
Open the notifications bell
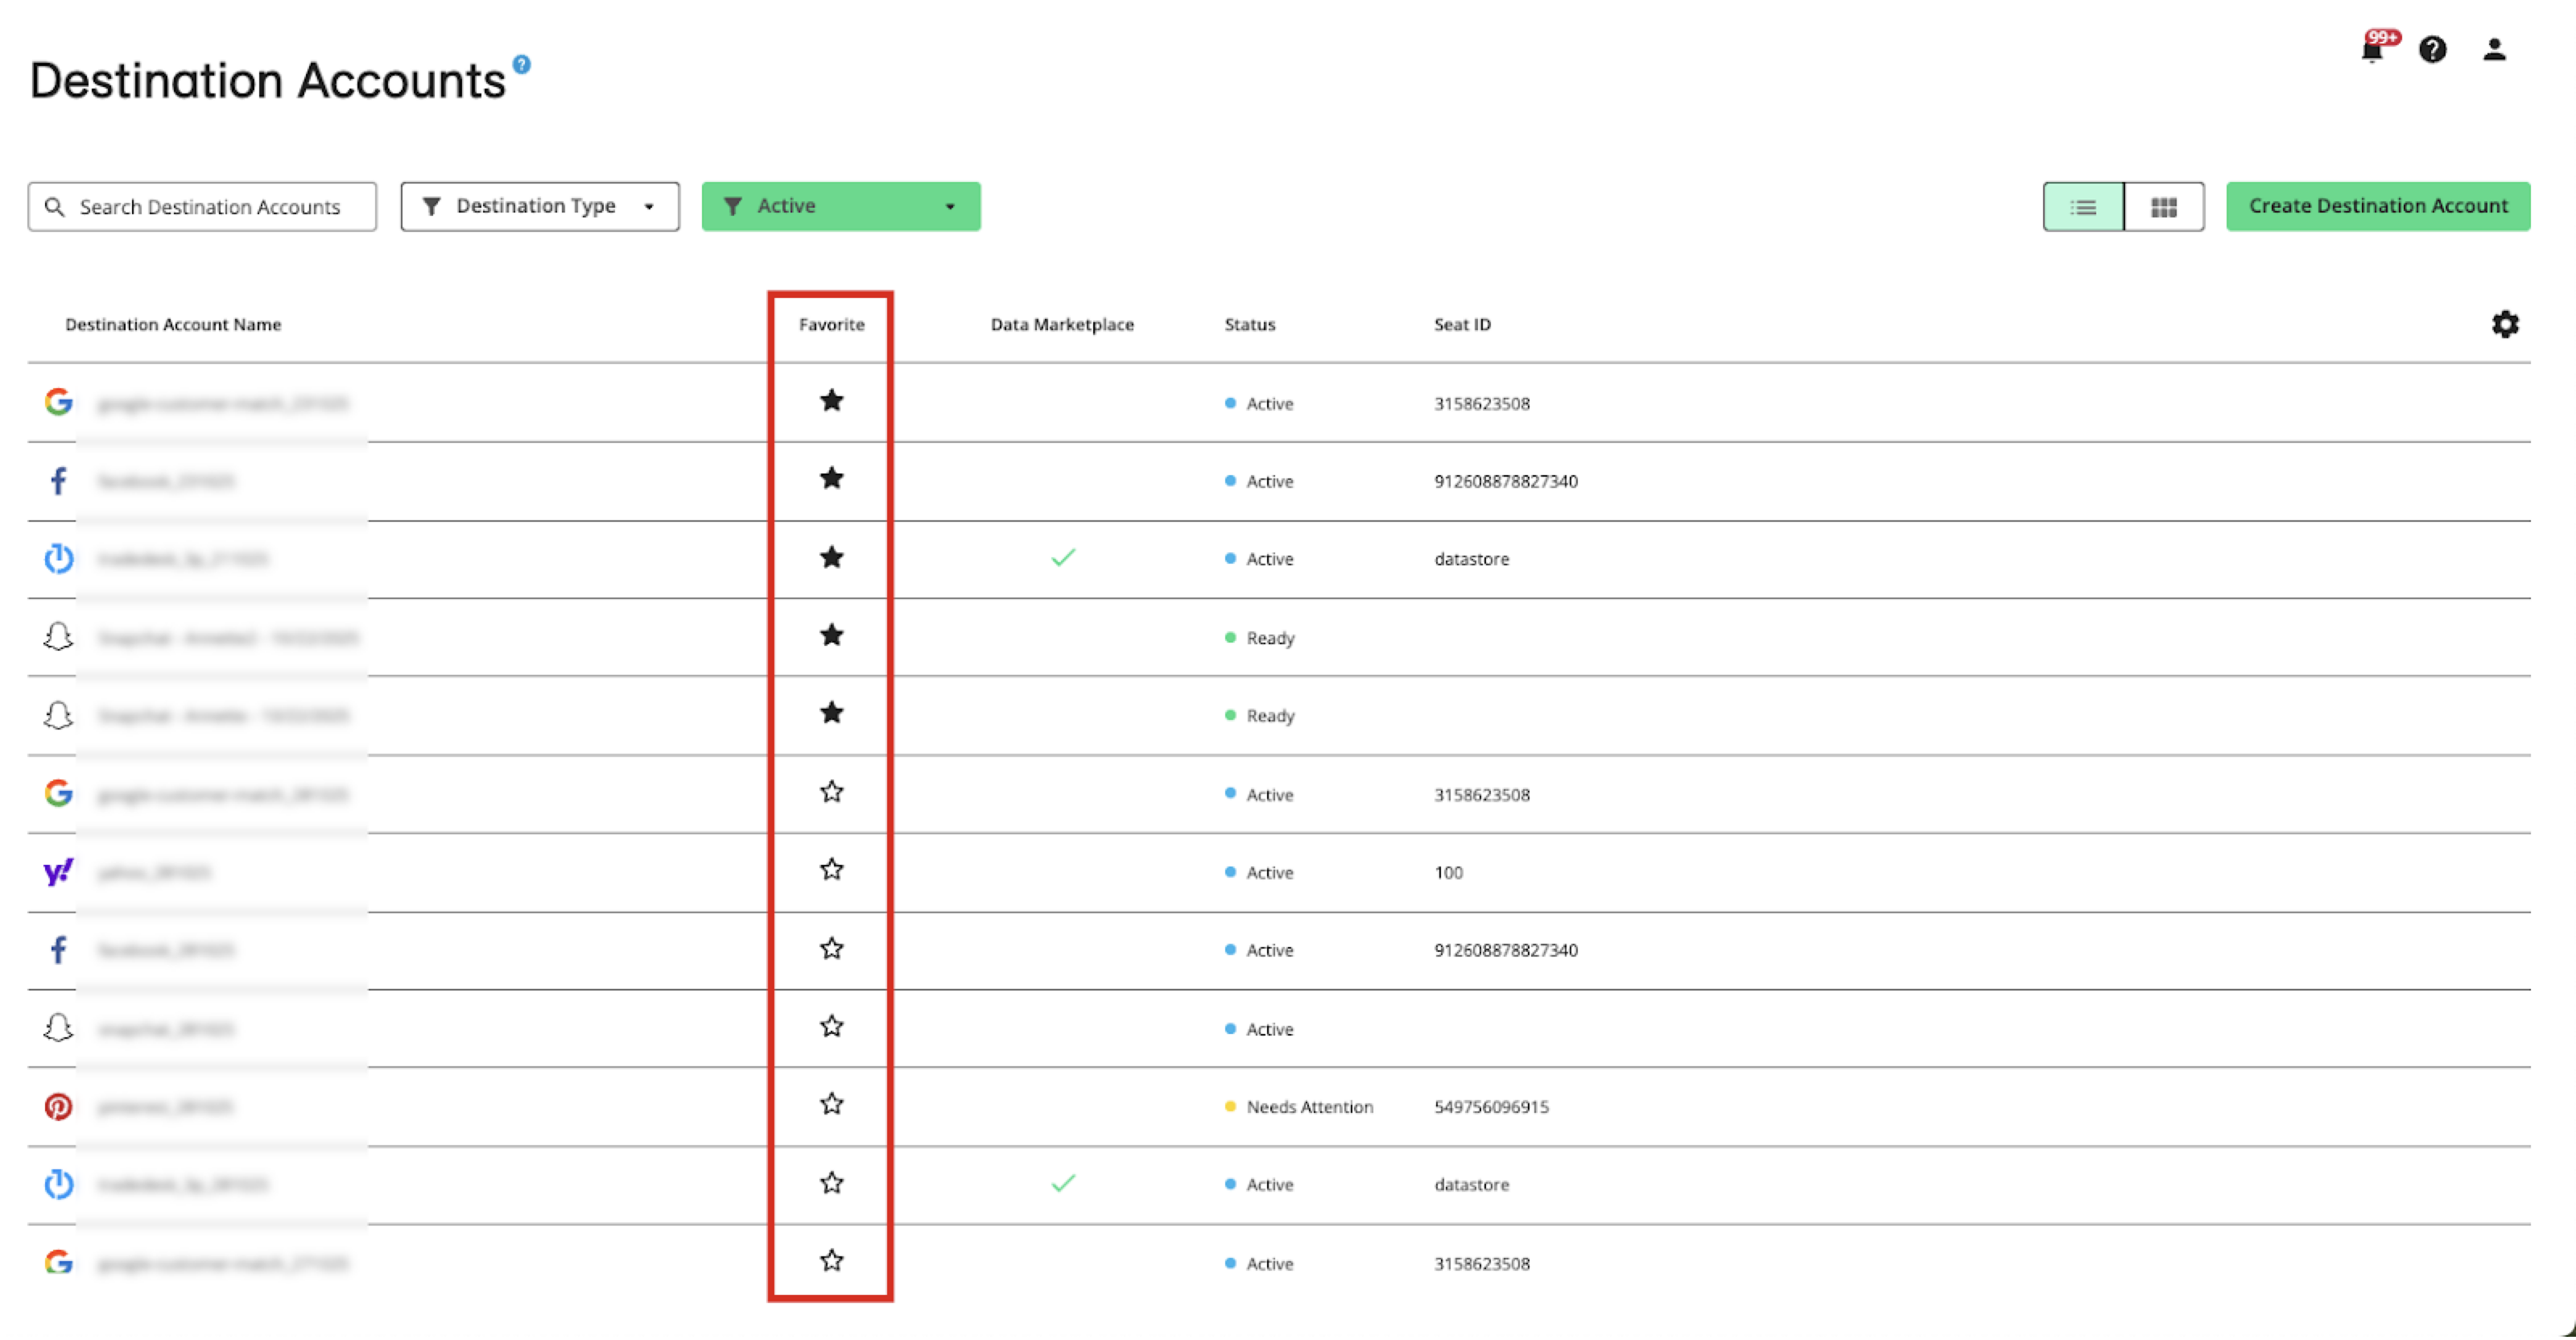(2372, 50)
